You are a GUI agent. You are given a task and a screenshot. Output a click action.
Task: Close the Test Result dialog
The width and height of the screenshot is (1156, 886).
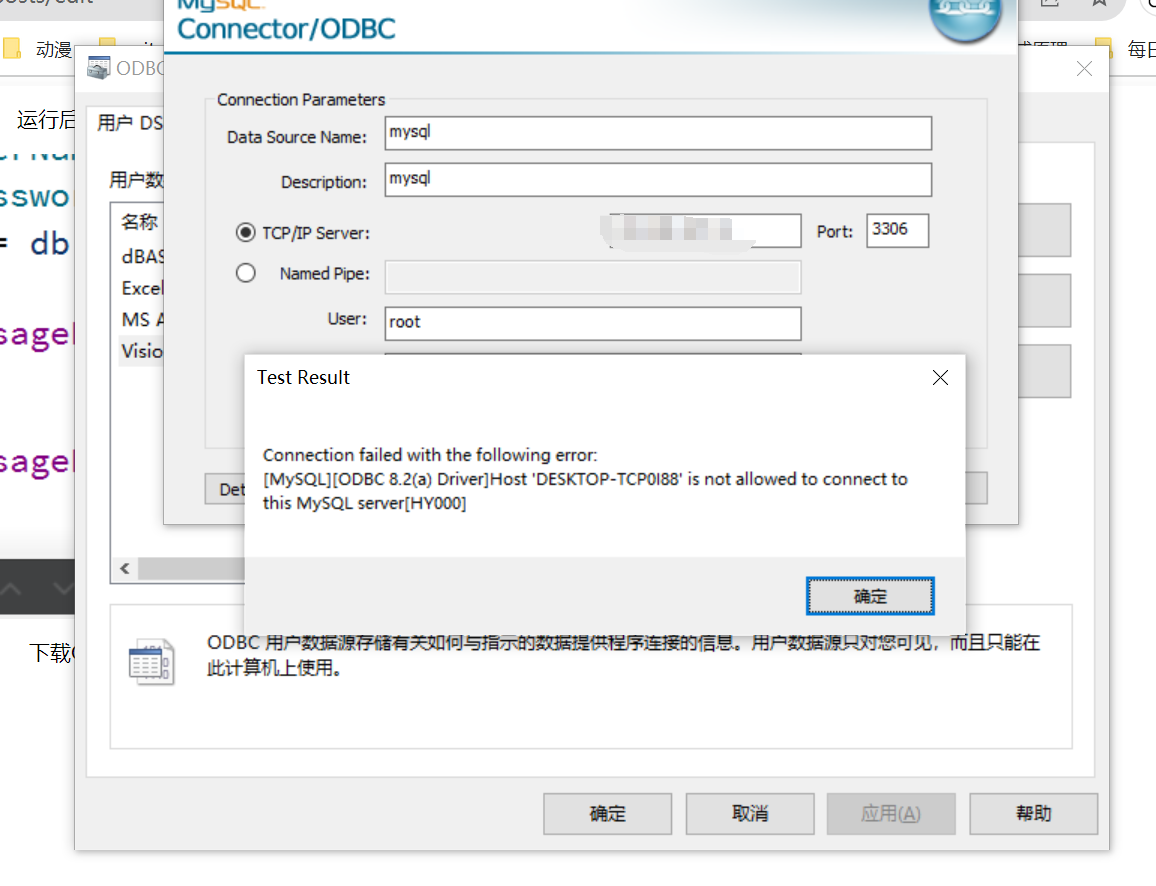point(940,378)
